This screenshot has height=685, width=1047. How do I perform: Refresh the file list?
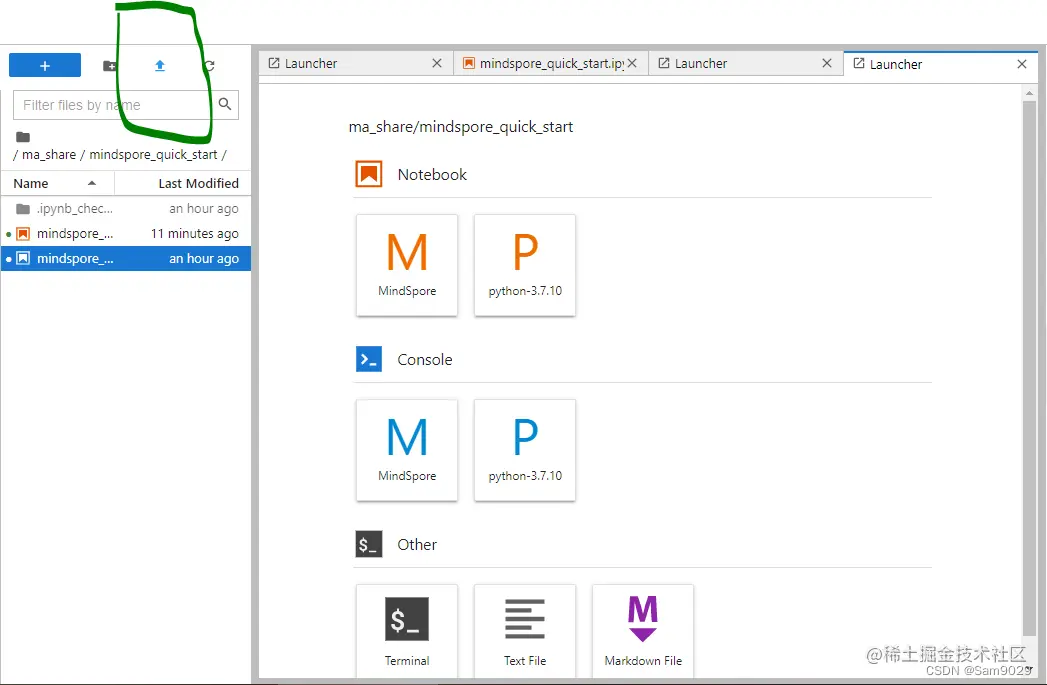point(209,65)
